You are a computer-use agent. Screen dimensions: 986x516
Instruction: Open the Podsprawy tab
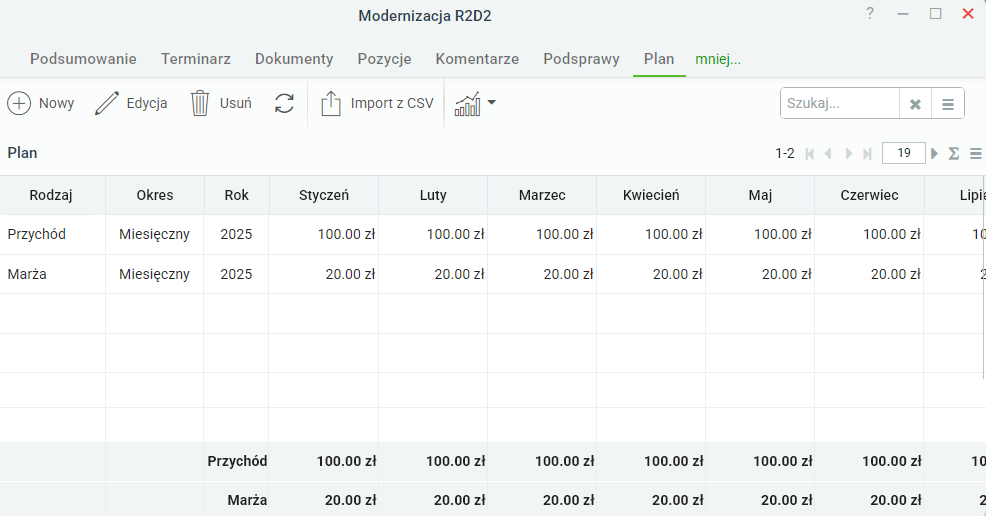[x=581, y=59]
